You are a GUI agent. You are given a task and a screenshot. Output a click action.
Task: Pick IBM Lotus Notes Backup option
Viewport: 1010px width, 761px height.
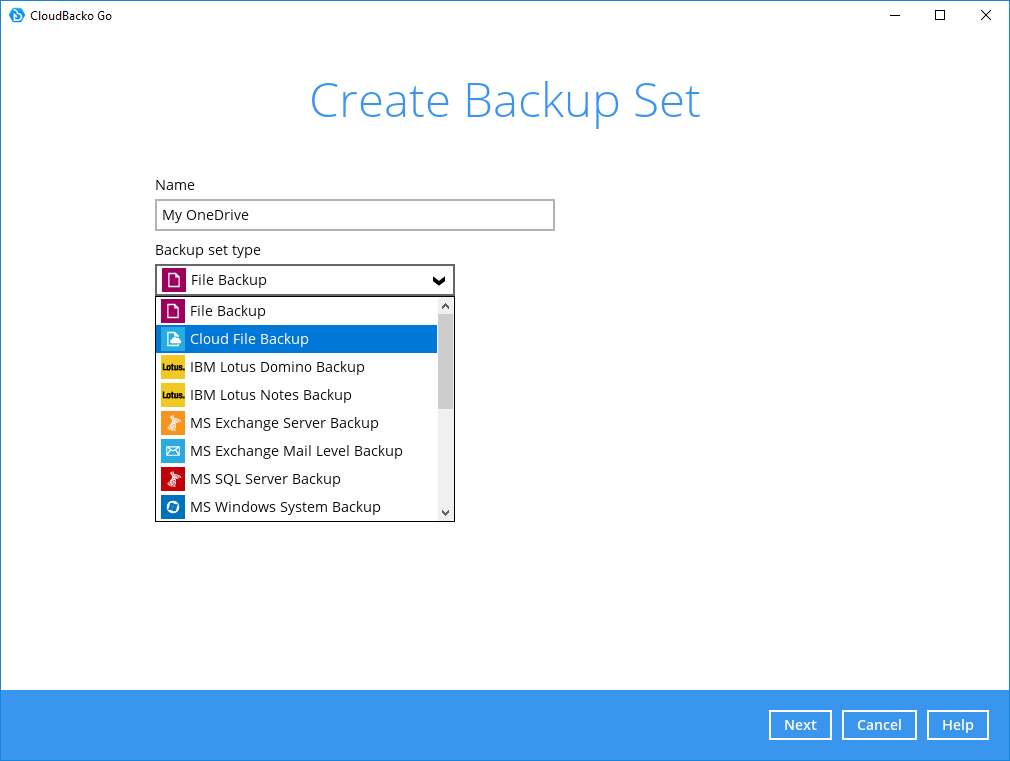[296, 395]
